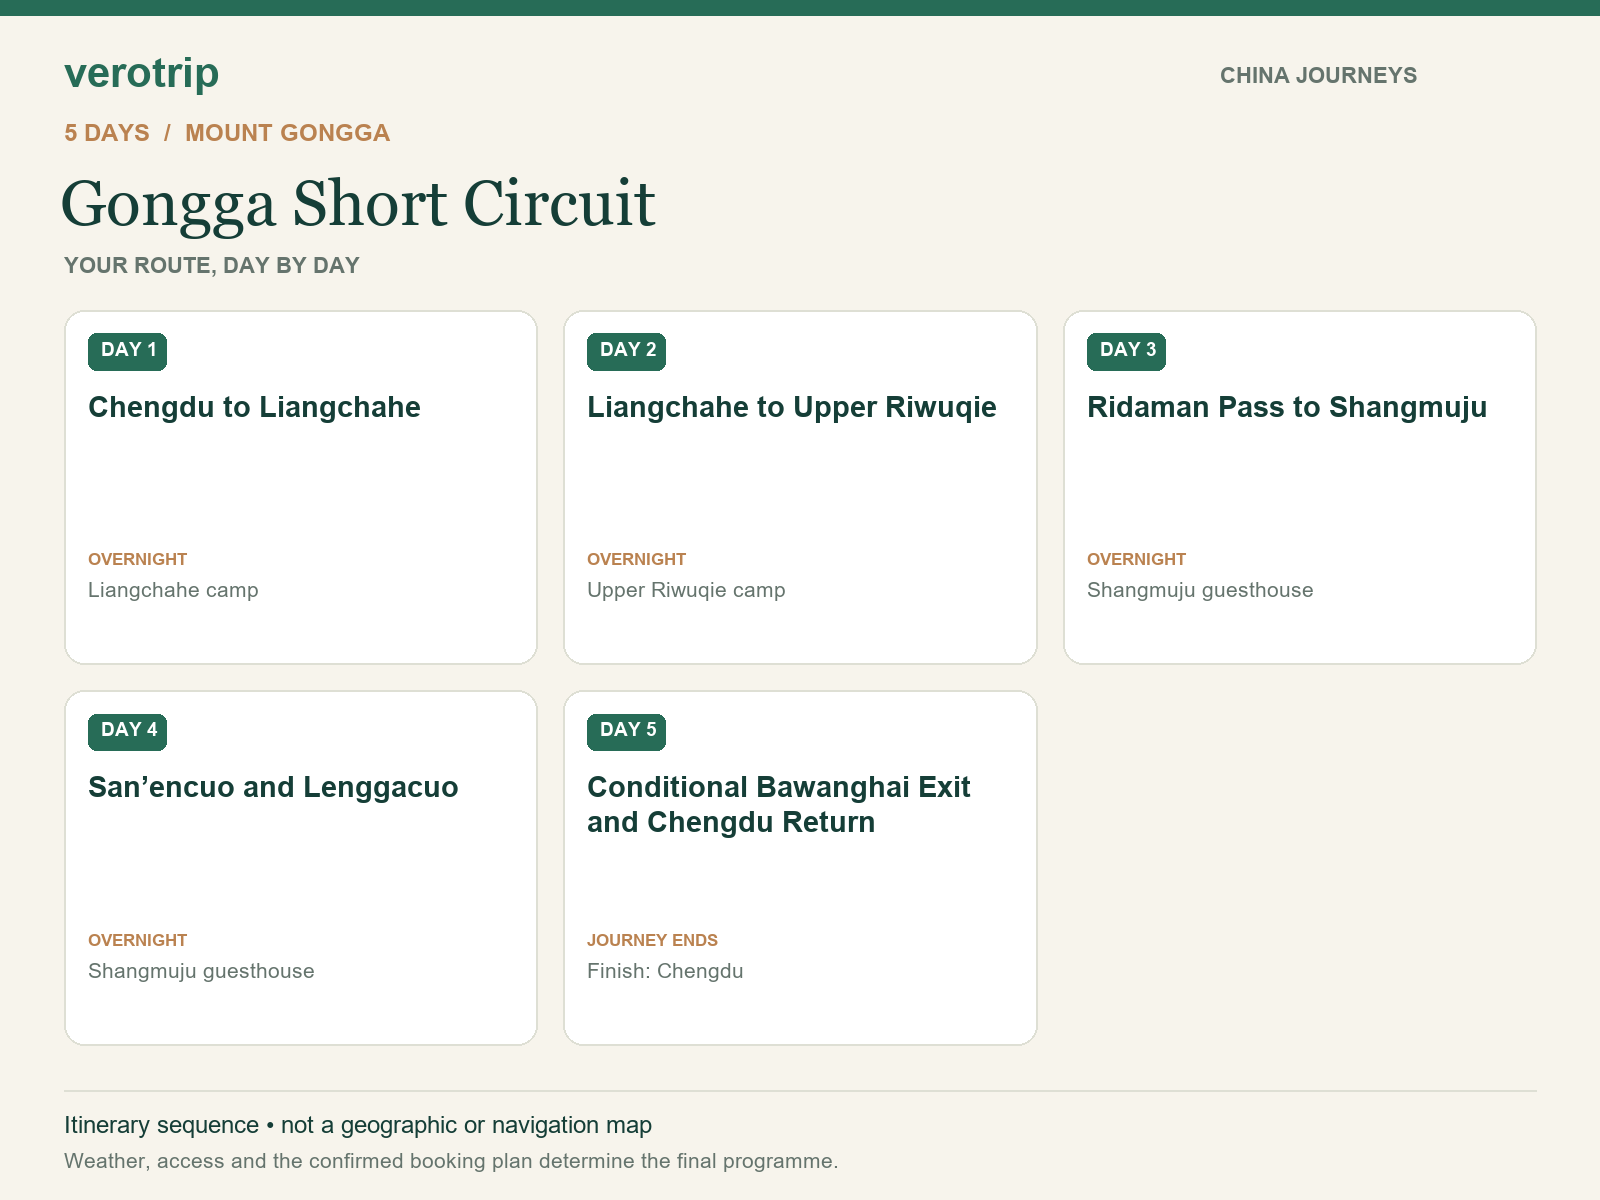Open Liangchahe to Upper Riwuqie title
Viewport: 1600px width, 1200px height.
coord(792,408)
